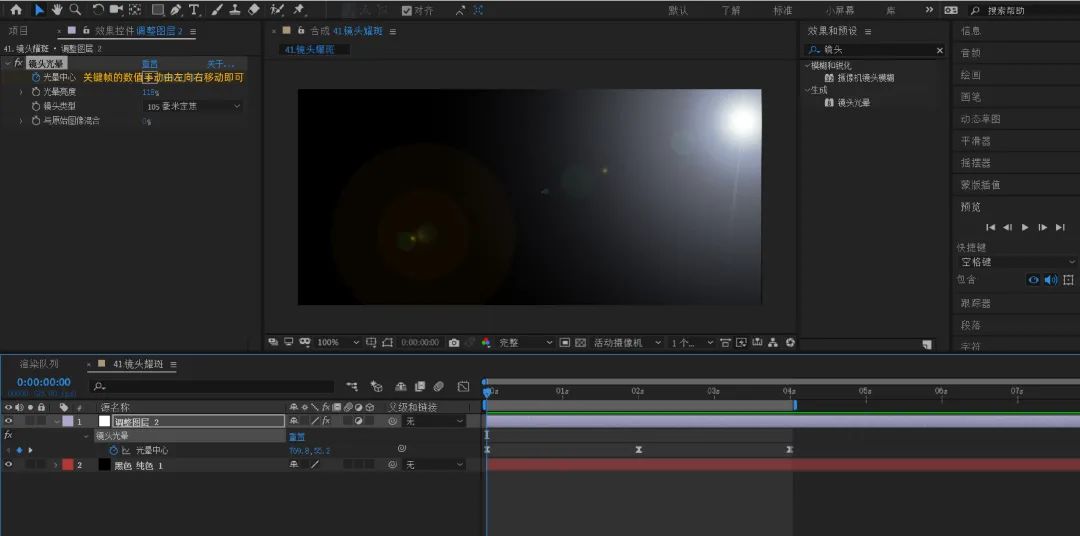The height and width of the screenshot is (536, 1080).
Task: Select the Brush tool
Action: 217,10
